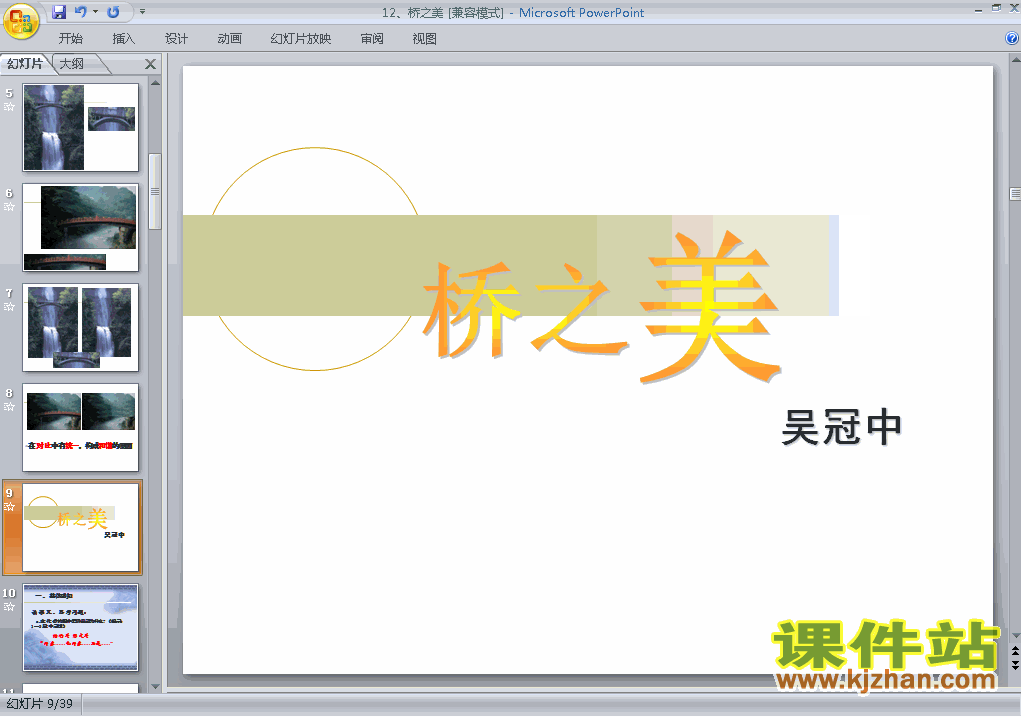Open the 视图 ribbon tab

(x=425, y=39)
